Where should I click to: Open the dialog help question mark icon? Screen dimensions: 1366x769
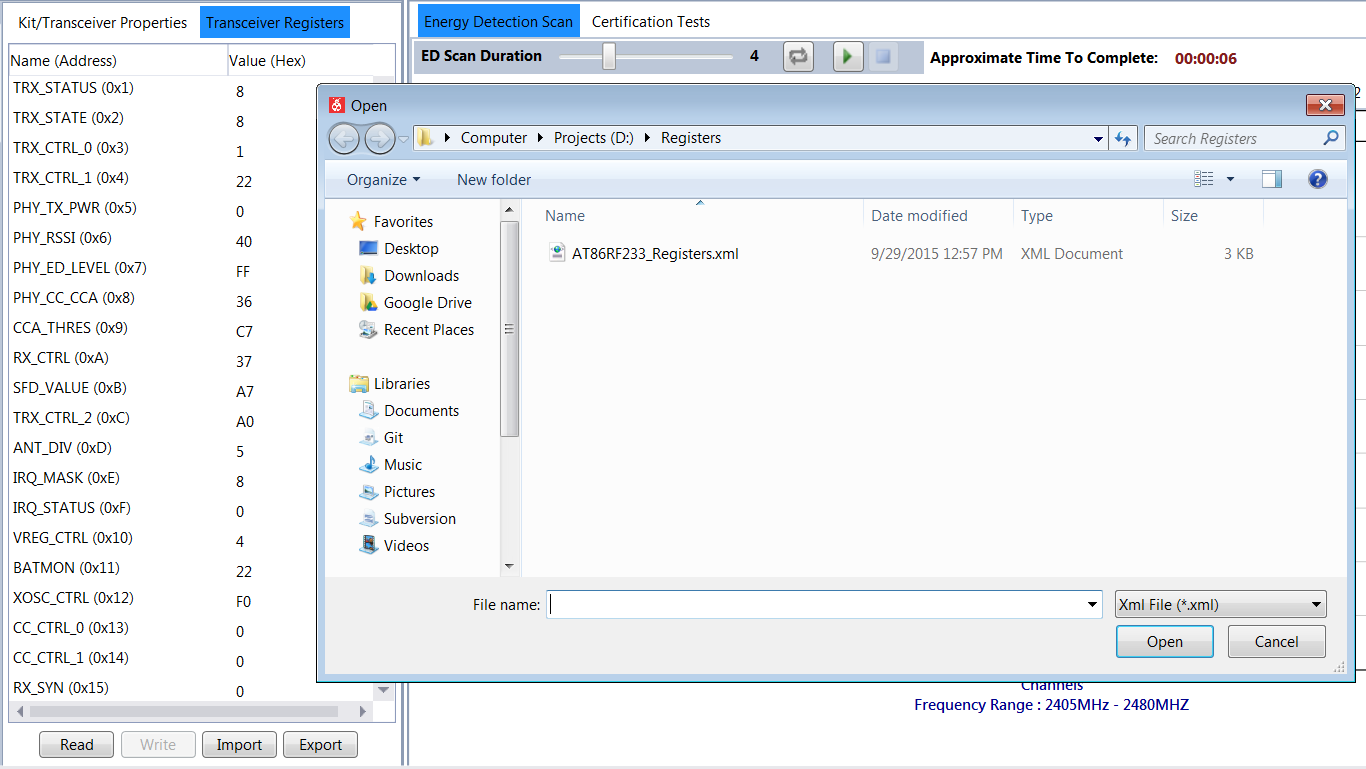1317,179
